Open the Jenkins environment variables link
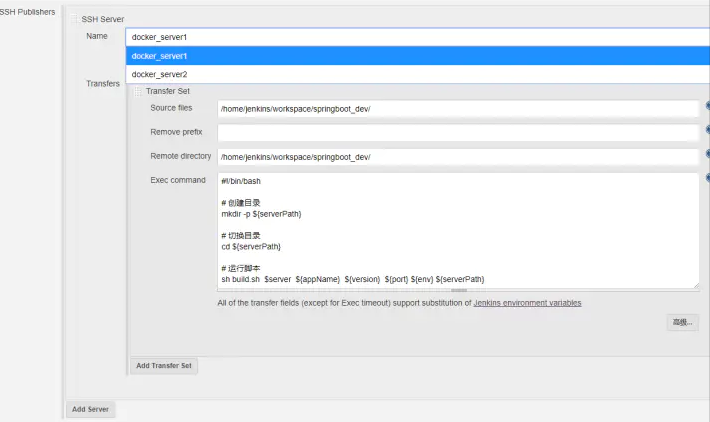This screenshot has width=710, height=422. pos(527,303)
